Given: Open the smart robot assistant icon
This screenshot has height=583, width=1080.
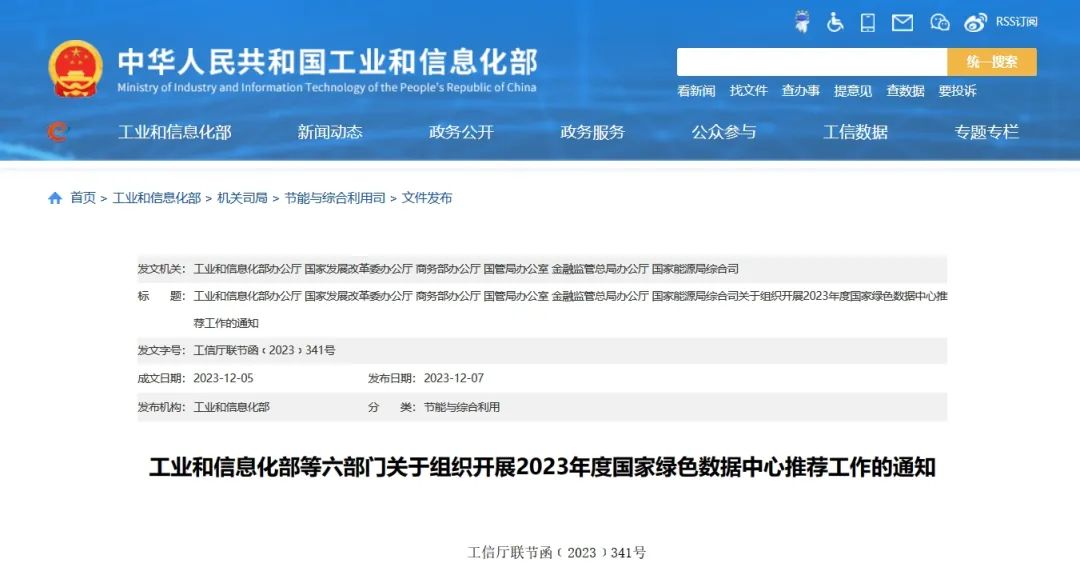Looking at the screenshot, I should [802, 22].
